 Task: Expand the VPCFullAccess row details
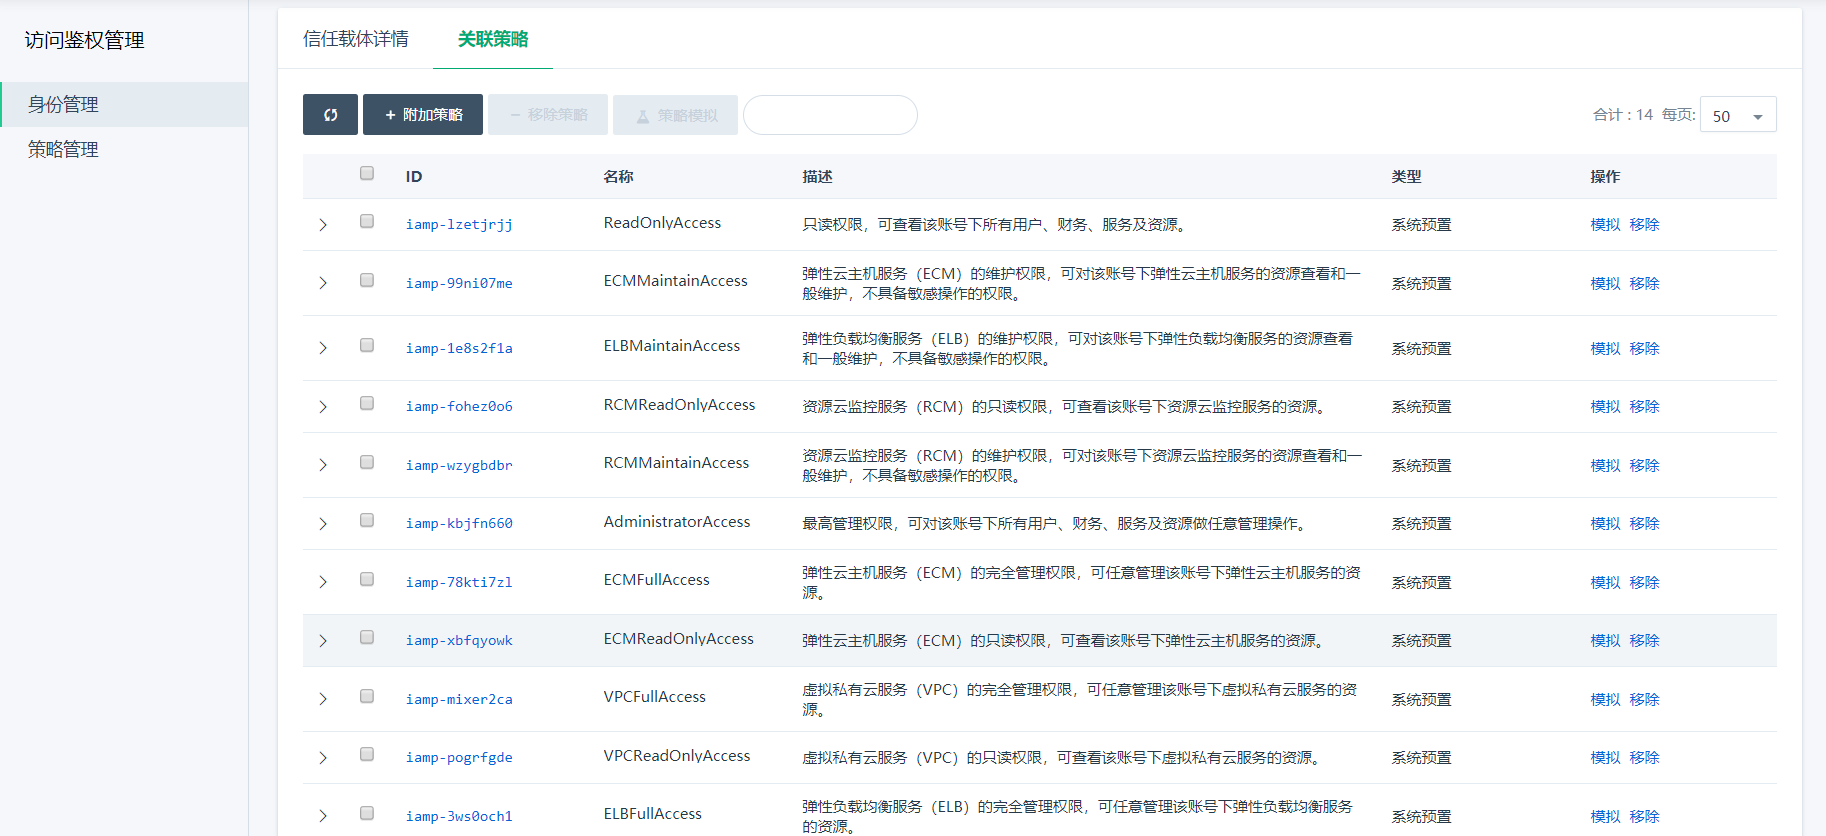323,699
